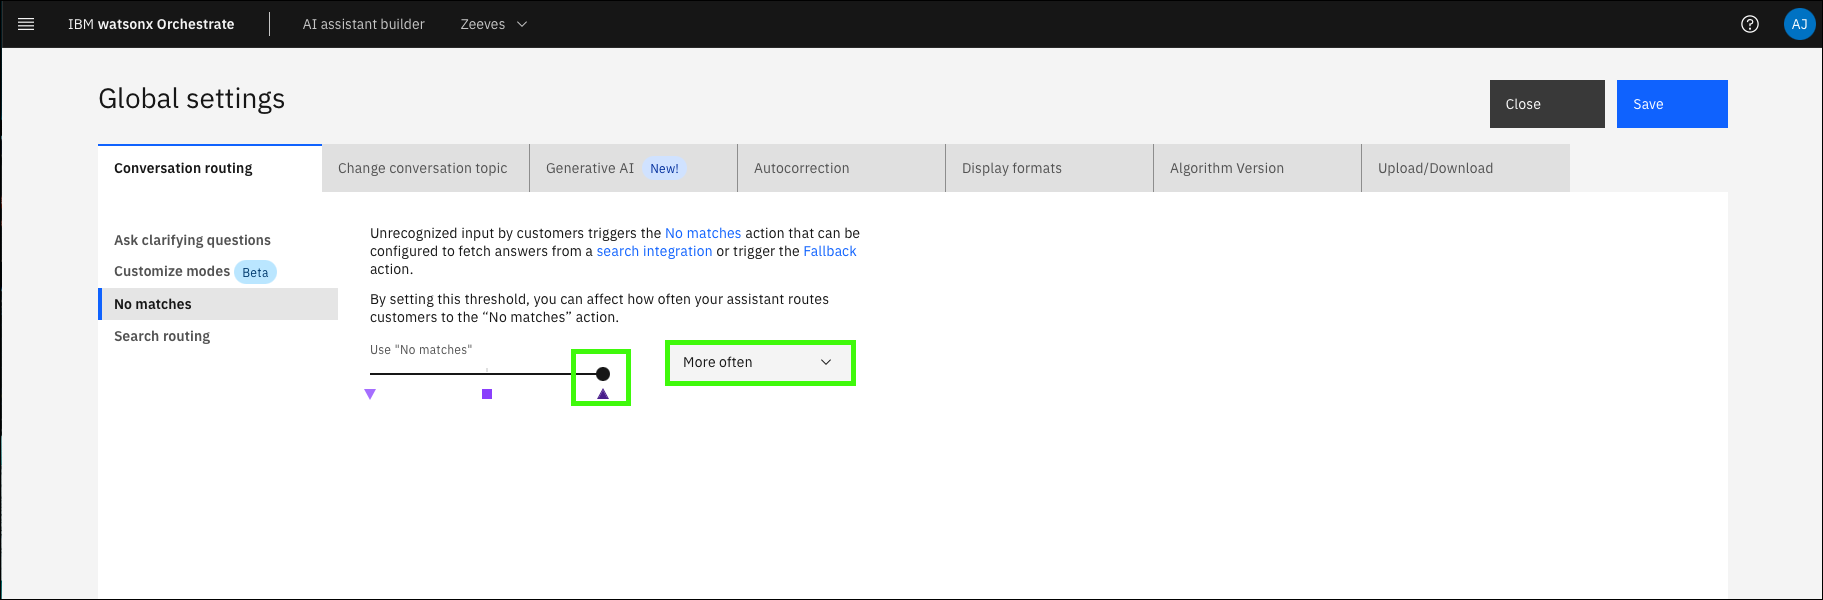Click the downward triangle slider marker
Screen dimensions: 1823x600
pyautogui.click(x=370, y=394)
